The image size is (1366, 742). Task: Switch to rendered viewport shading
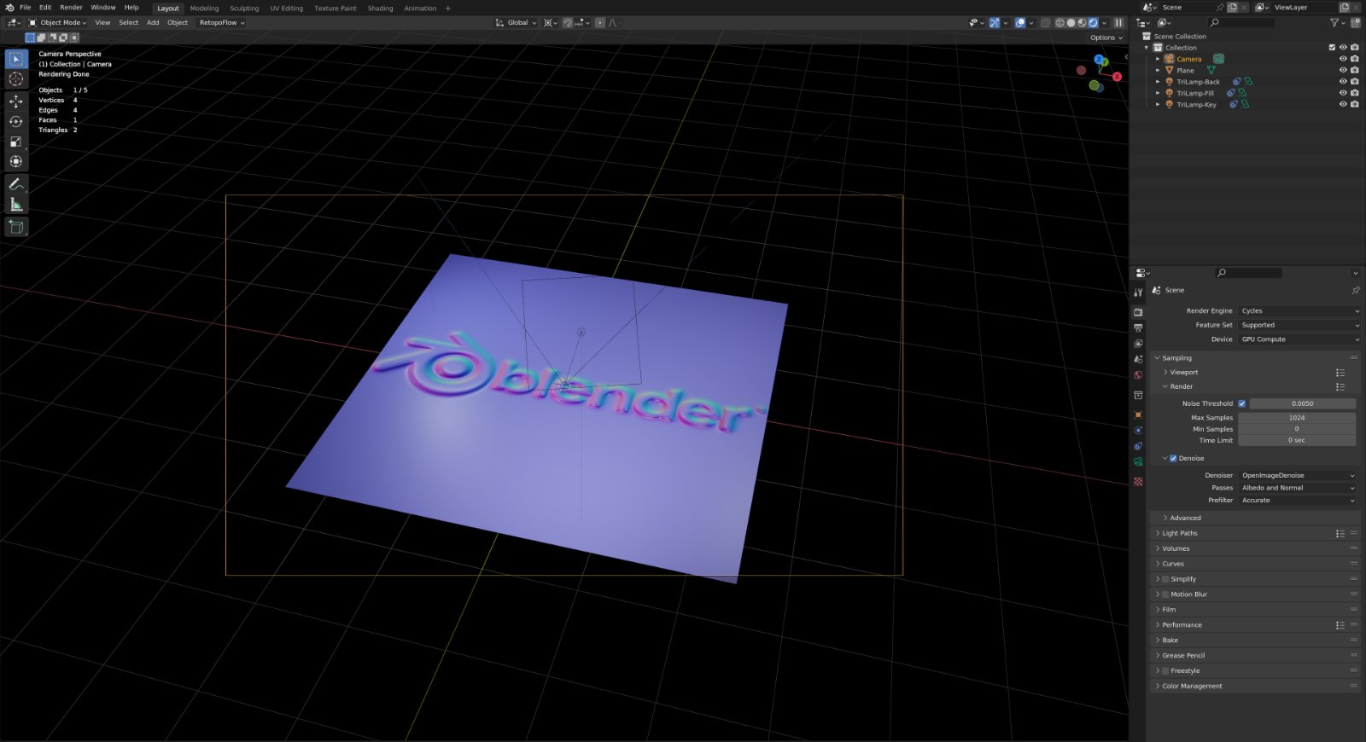coord(1092,22)
